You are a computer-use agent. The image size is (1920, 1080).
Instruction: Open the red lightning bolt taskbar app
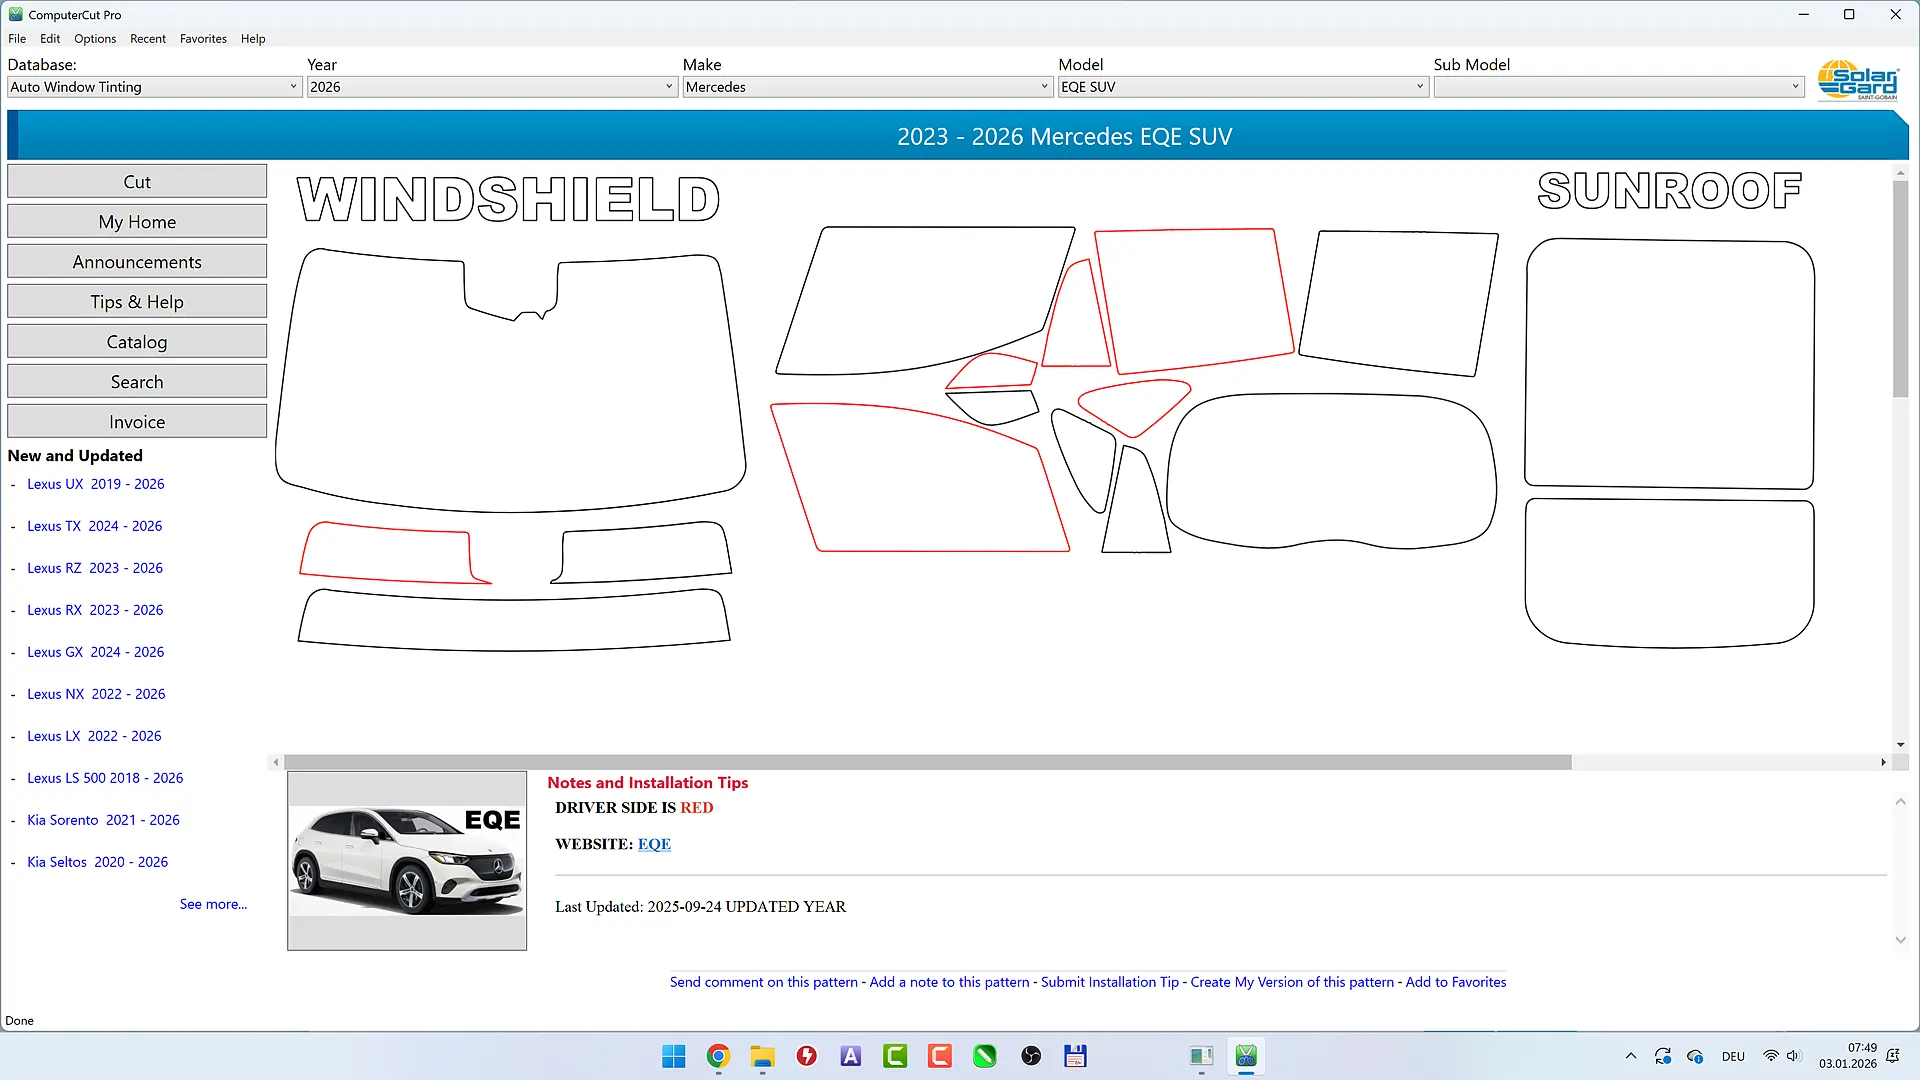(807, 1056)
